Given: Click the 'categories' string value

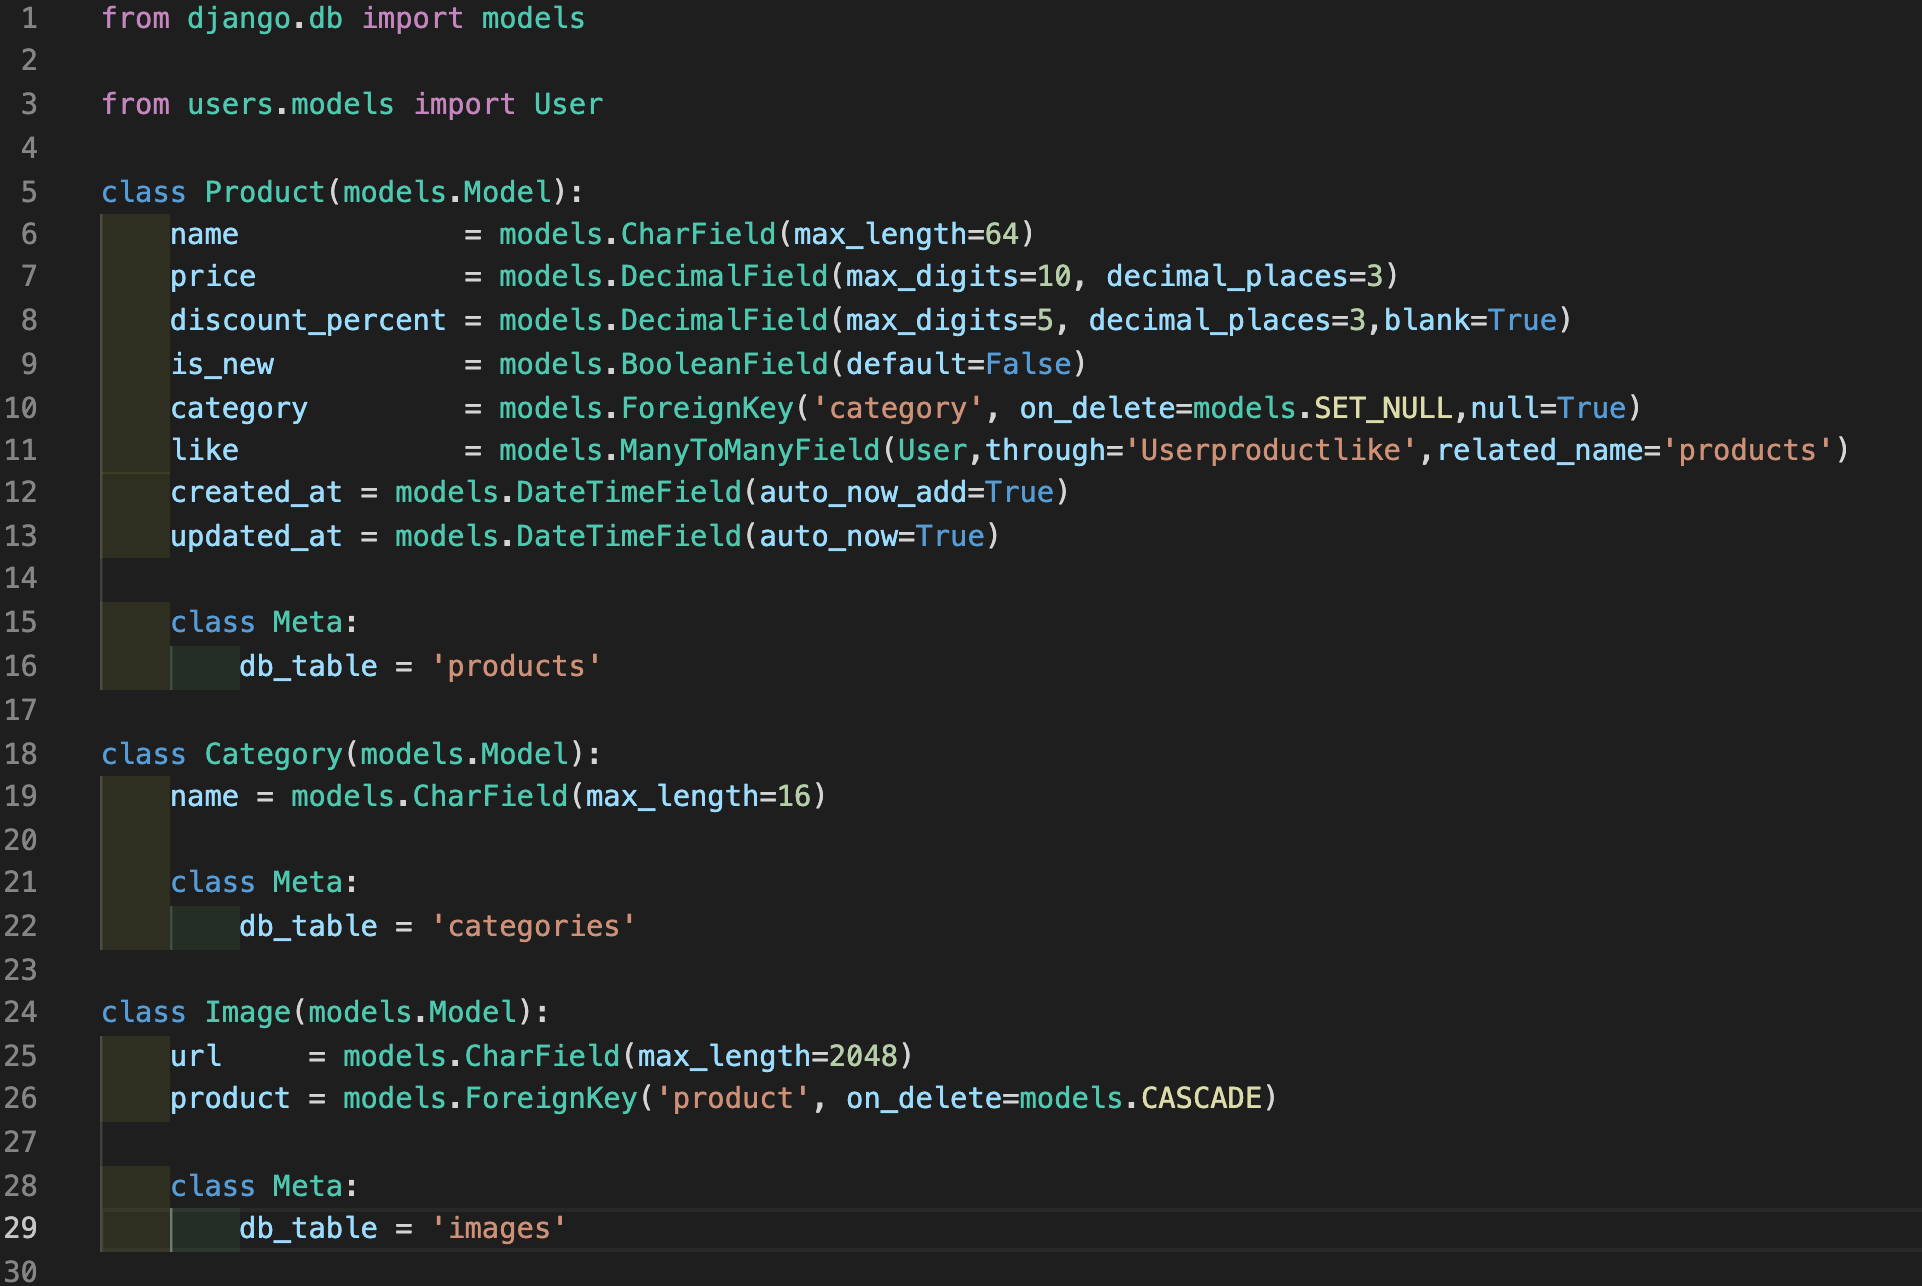Looking at the screenshot, I should [x=533, y=926].
